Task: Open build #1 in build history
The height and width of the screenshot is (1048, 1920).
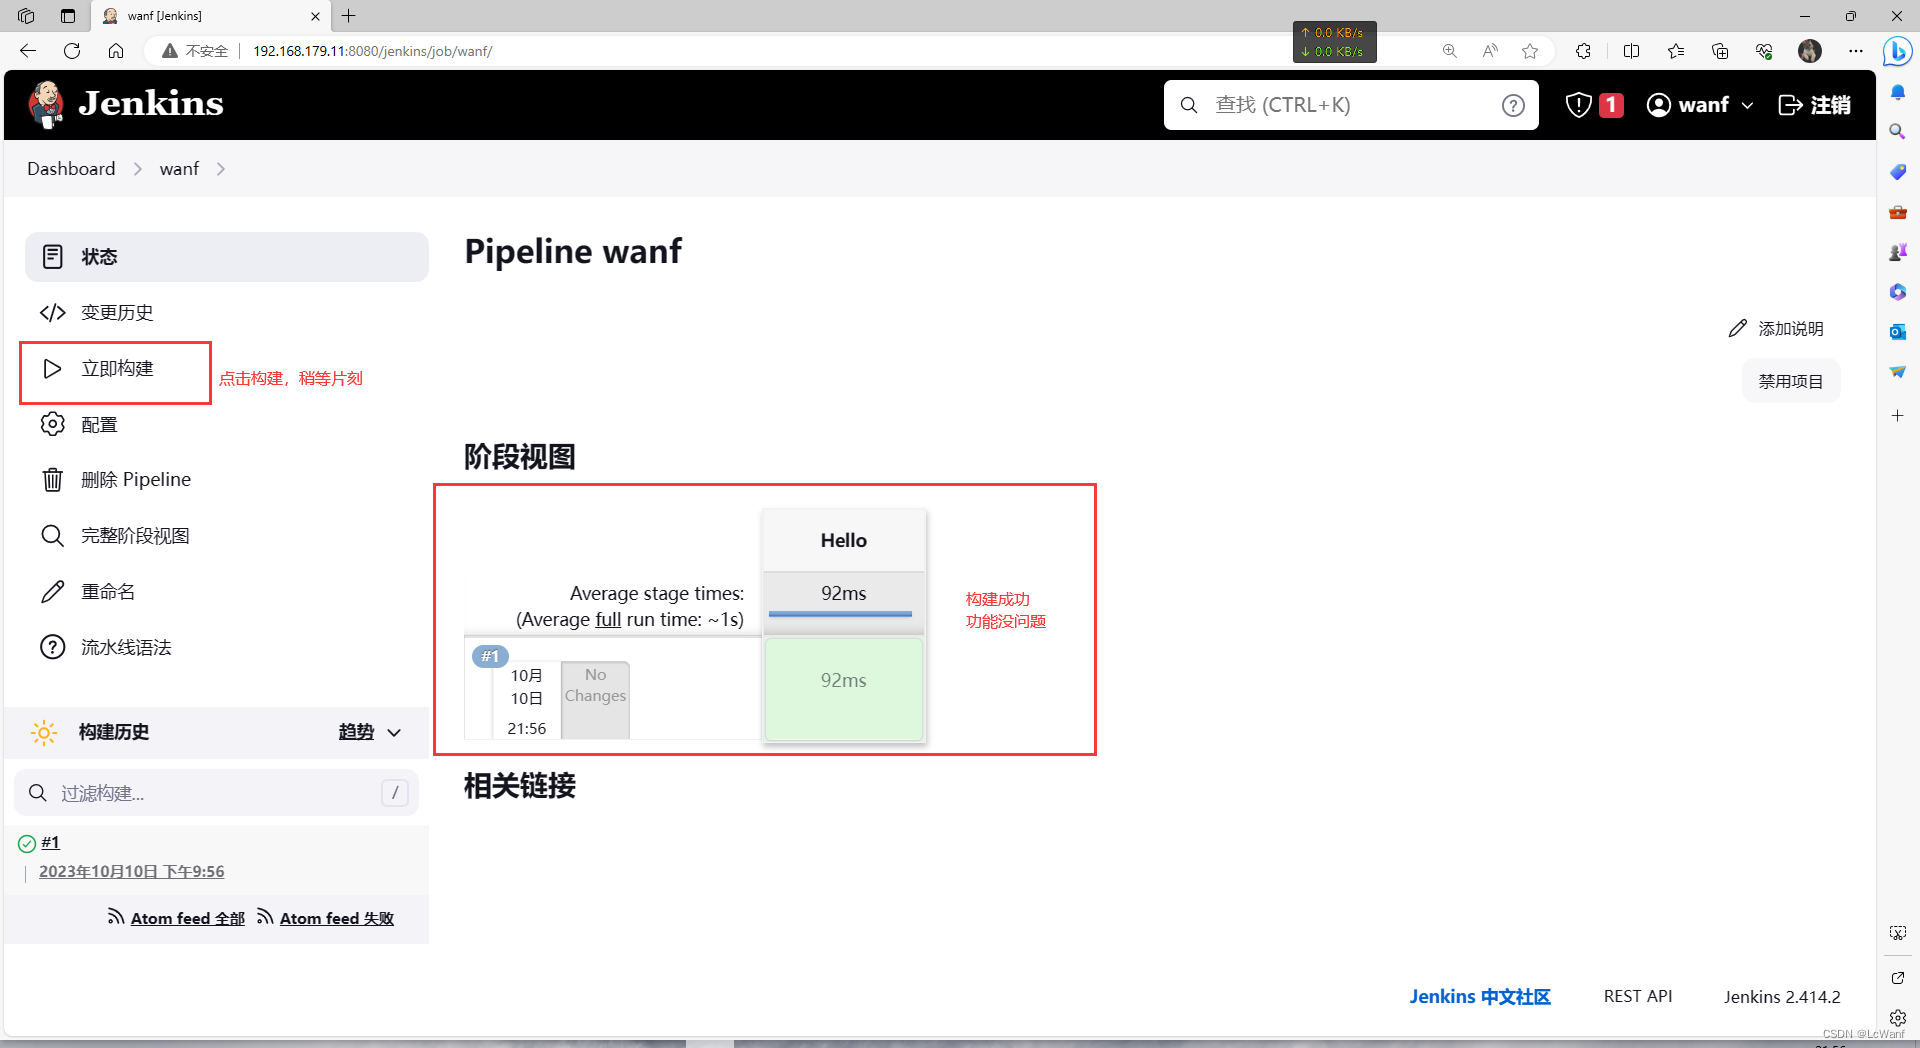Action: pyautogui.click(x=51, y=843)
